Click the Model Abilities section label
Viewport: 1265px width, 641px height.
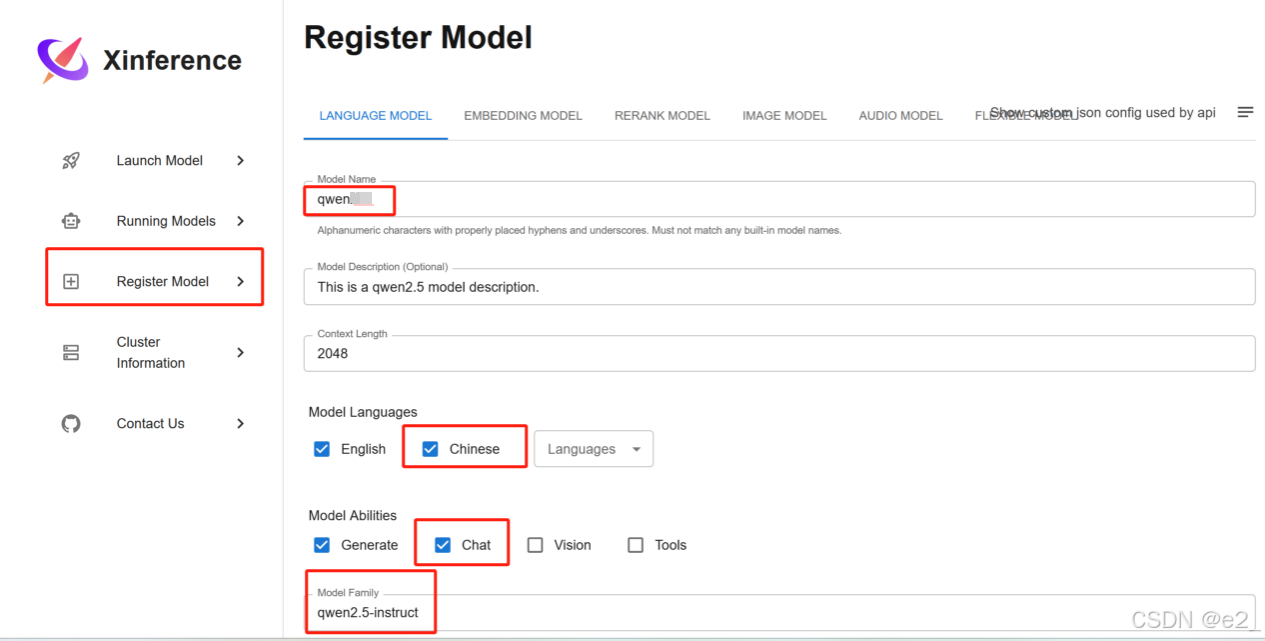353,516
